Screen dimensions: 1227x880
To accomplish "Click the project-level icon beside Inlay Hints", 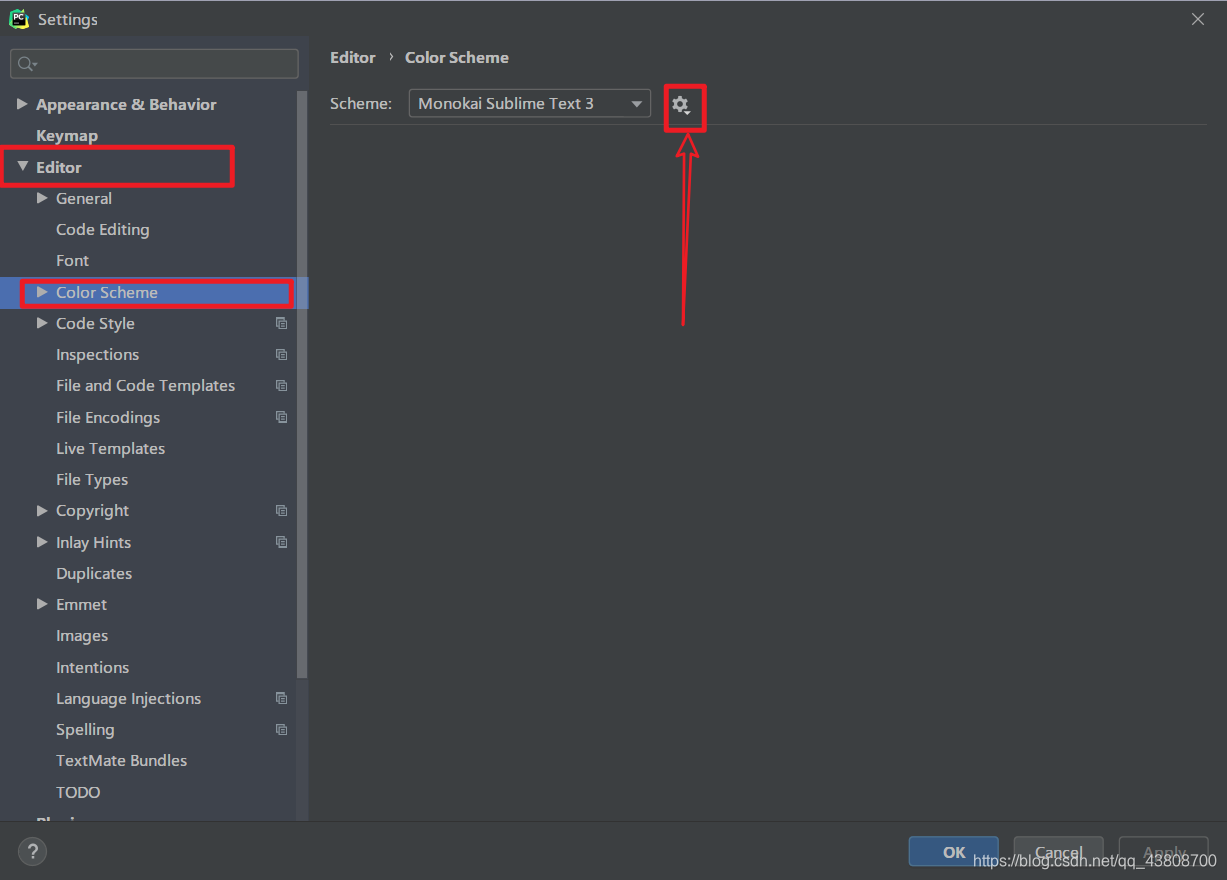I will [282, 542].
